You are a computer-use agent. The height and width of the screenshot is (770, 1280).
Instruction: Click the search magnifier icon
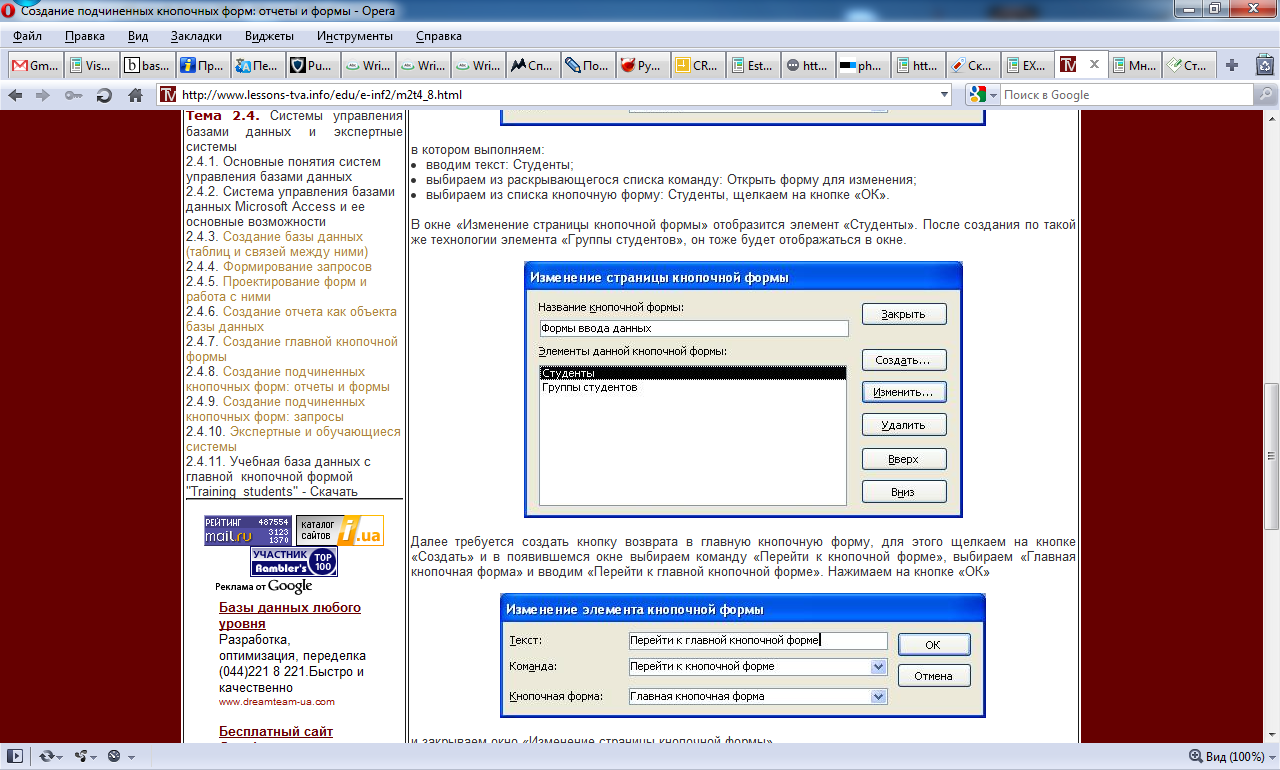click(x=1267, y=95)
